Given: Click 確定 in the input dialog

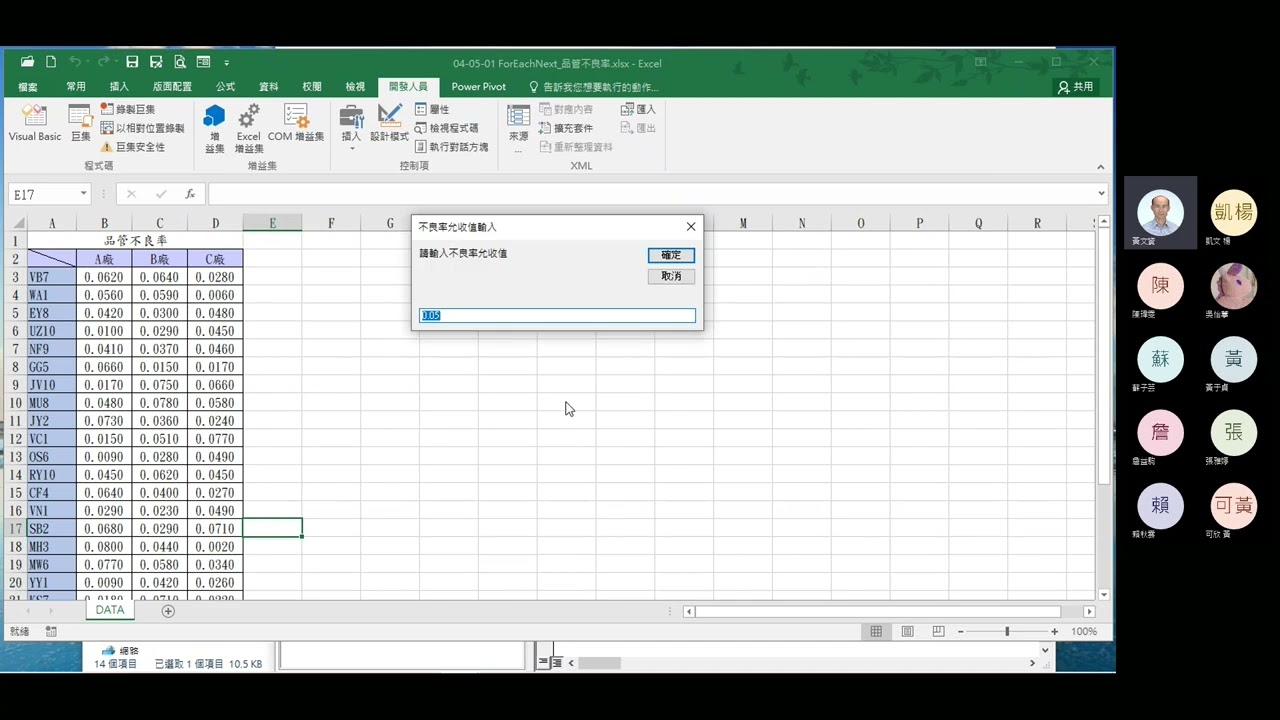Looking at the screenshot, I should pyautogui.click(x=671, y=255).
